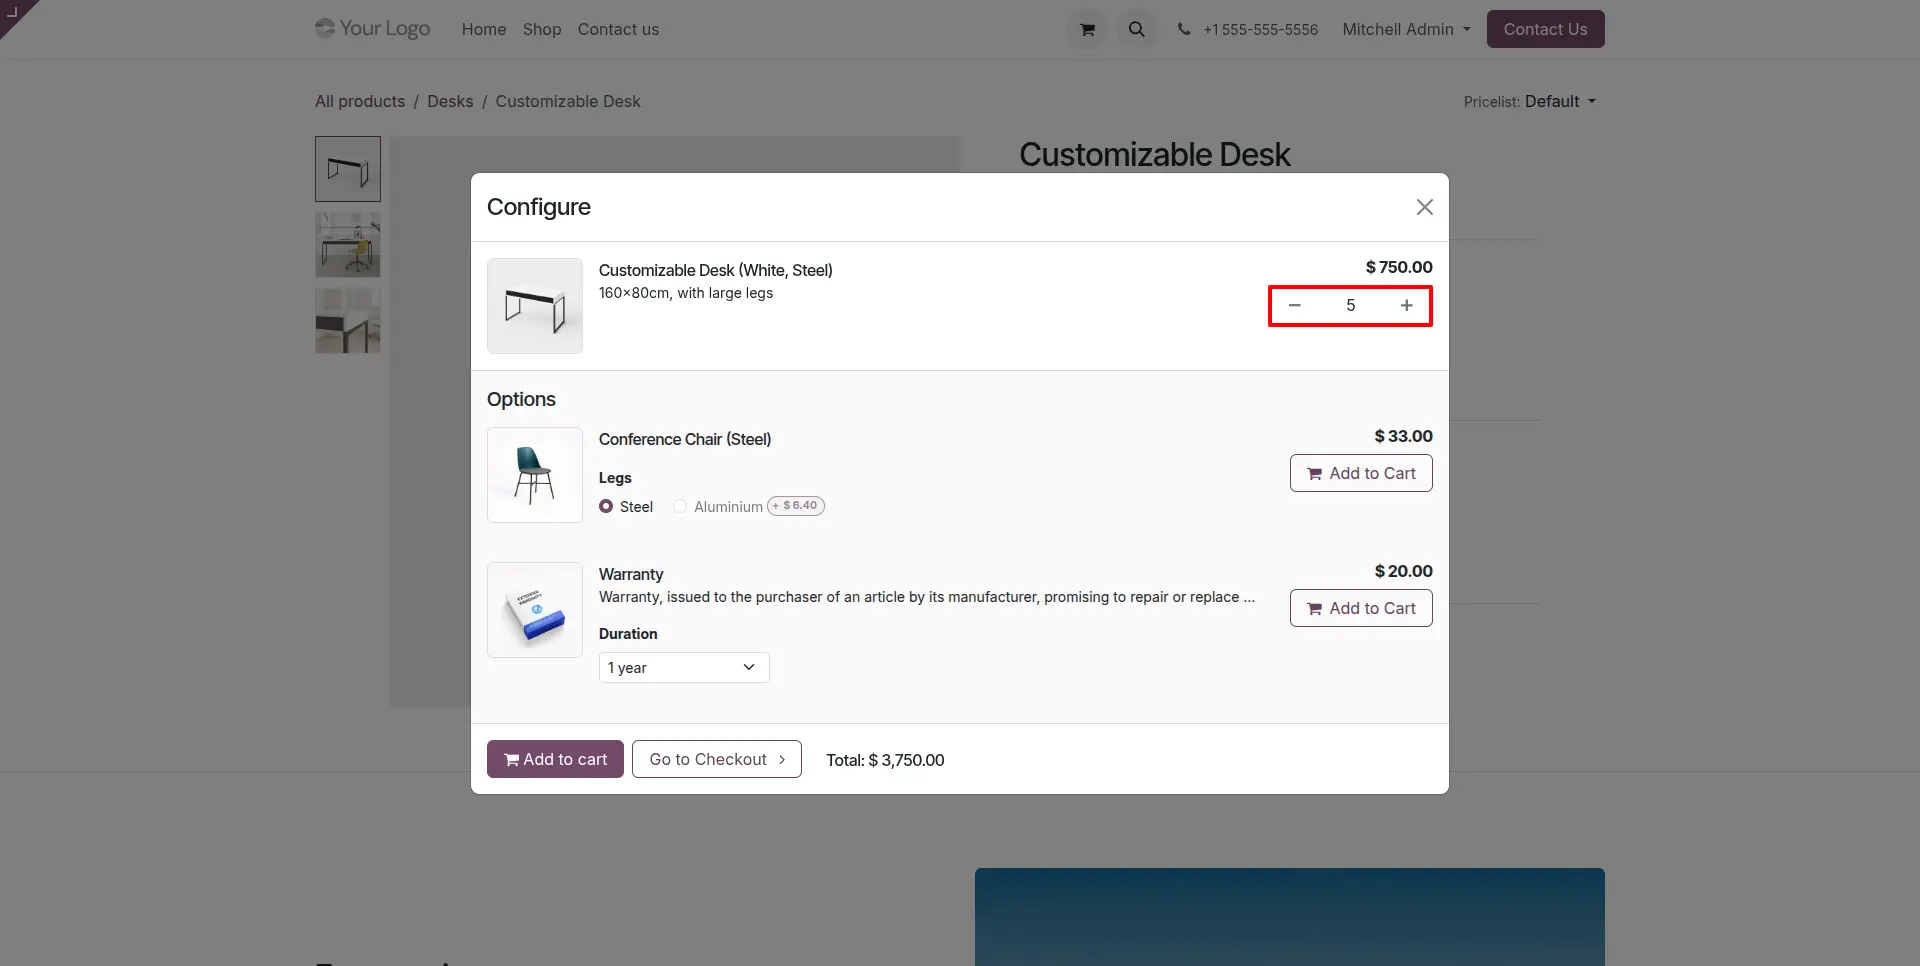Click the +$6.40 Aluminium price badge
This screenshot has height=966, width=1920.
[796, 506]
